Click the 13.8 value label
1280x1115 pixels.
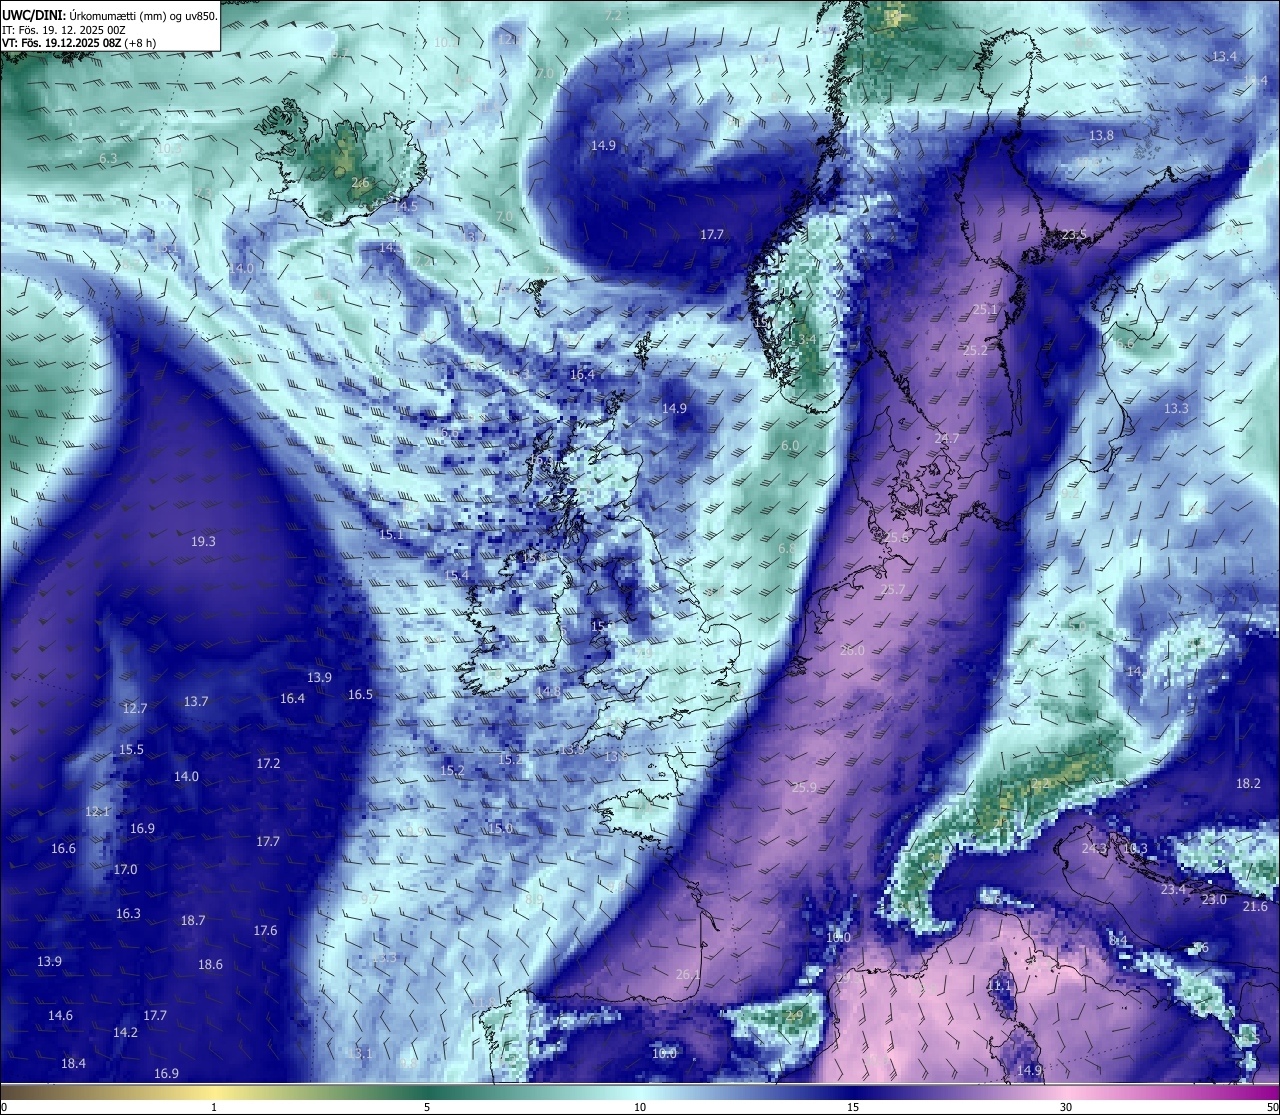(x=1101, y=135)
